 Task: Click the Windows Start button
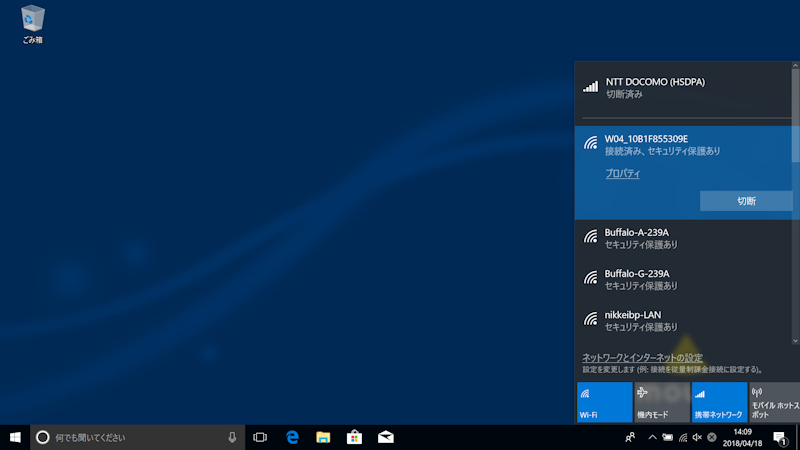coord(15,437)
